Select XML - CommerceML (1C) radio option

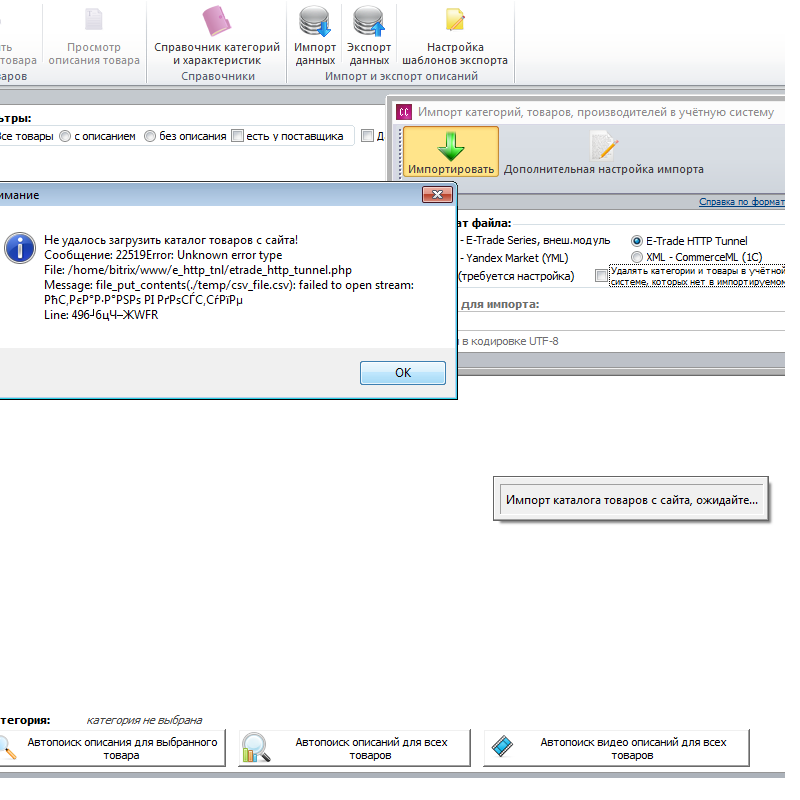tap(637, 257)
